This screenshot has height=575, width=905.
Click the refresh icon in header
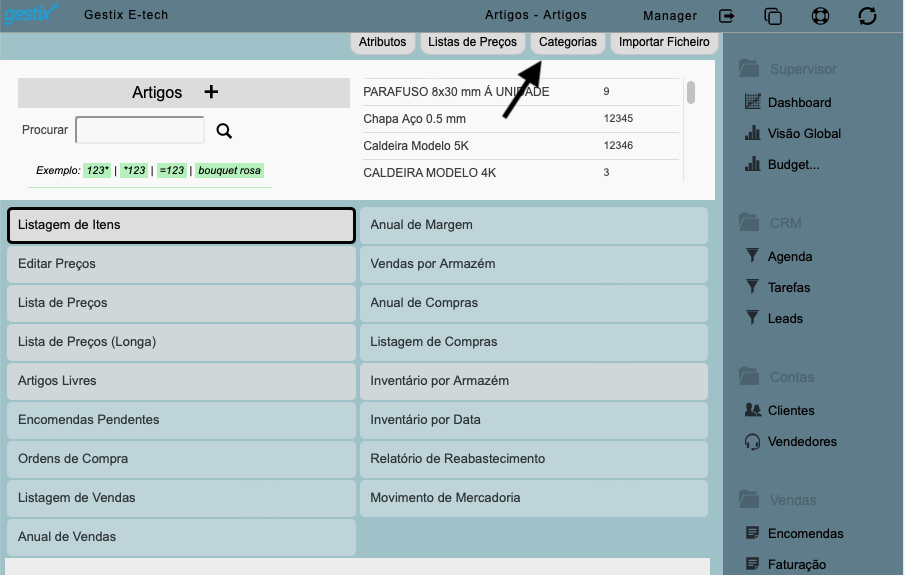coord(867,16)
